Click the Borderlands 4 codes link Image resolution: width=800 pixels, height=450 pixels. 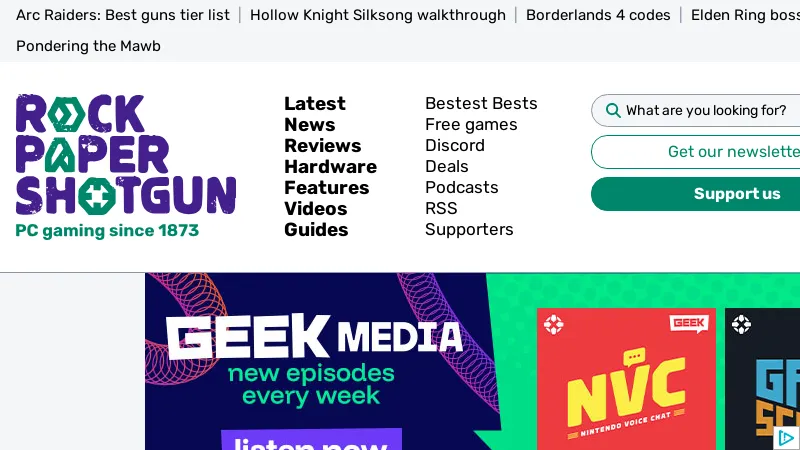[598, 15]
